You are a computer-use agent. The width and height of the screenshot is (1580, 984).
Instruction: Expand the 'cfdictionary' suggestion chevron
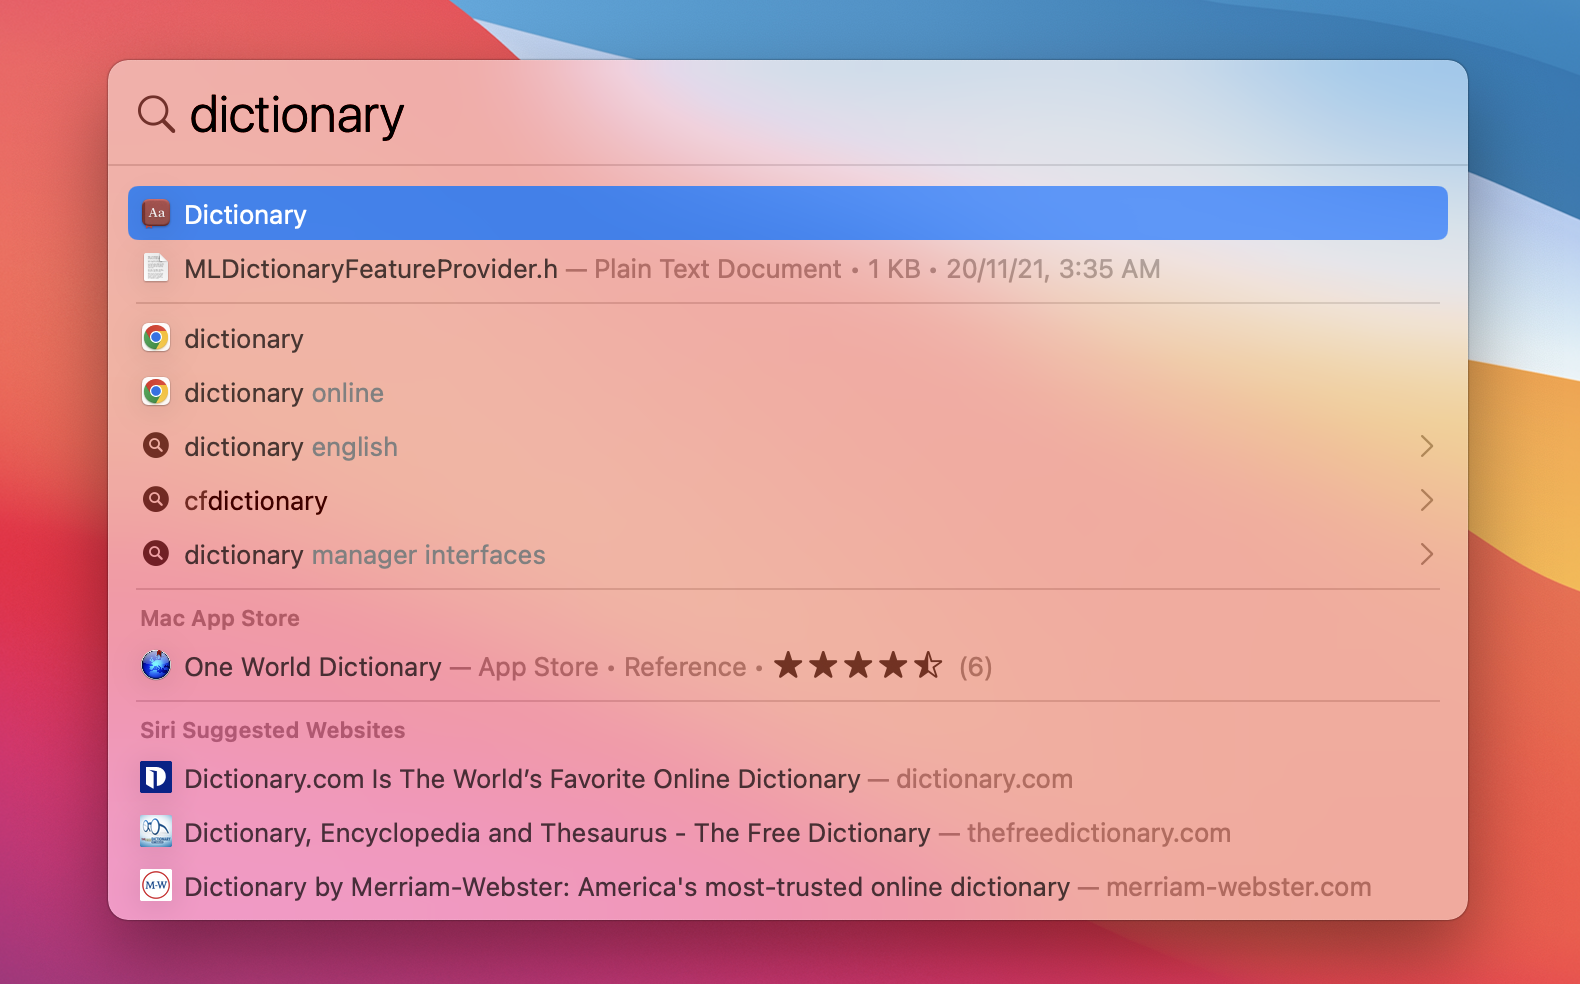tap(1426, 500)
